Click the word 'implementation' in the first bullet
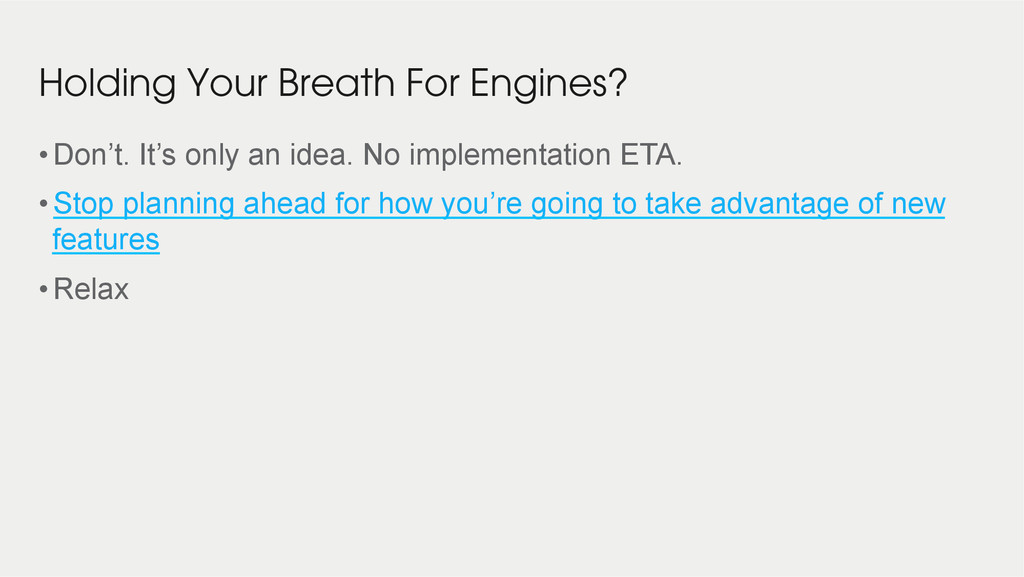1024x577 pixels. click(x=510, y=155)
